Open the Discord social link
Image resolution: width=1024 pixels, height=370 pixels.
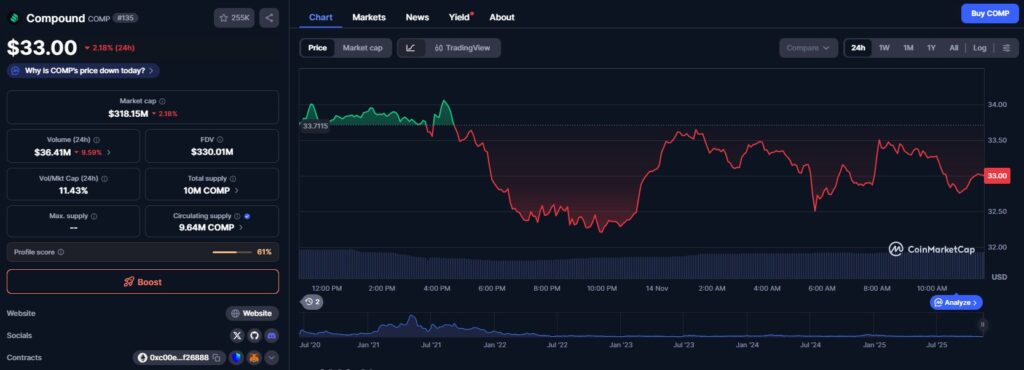(x=272, y=335)
